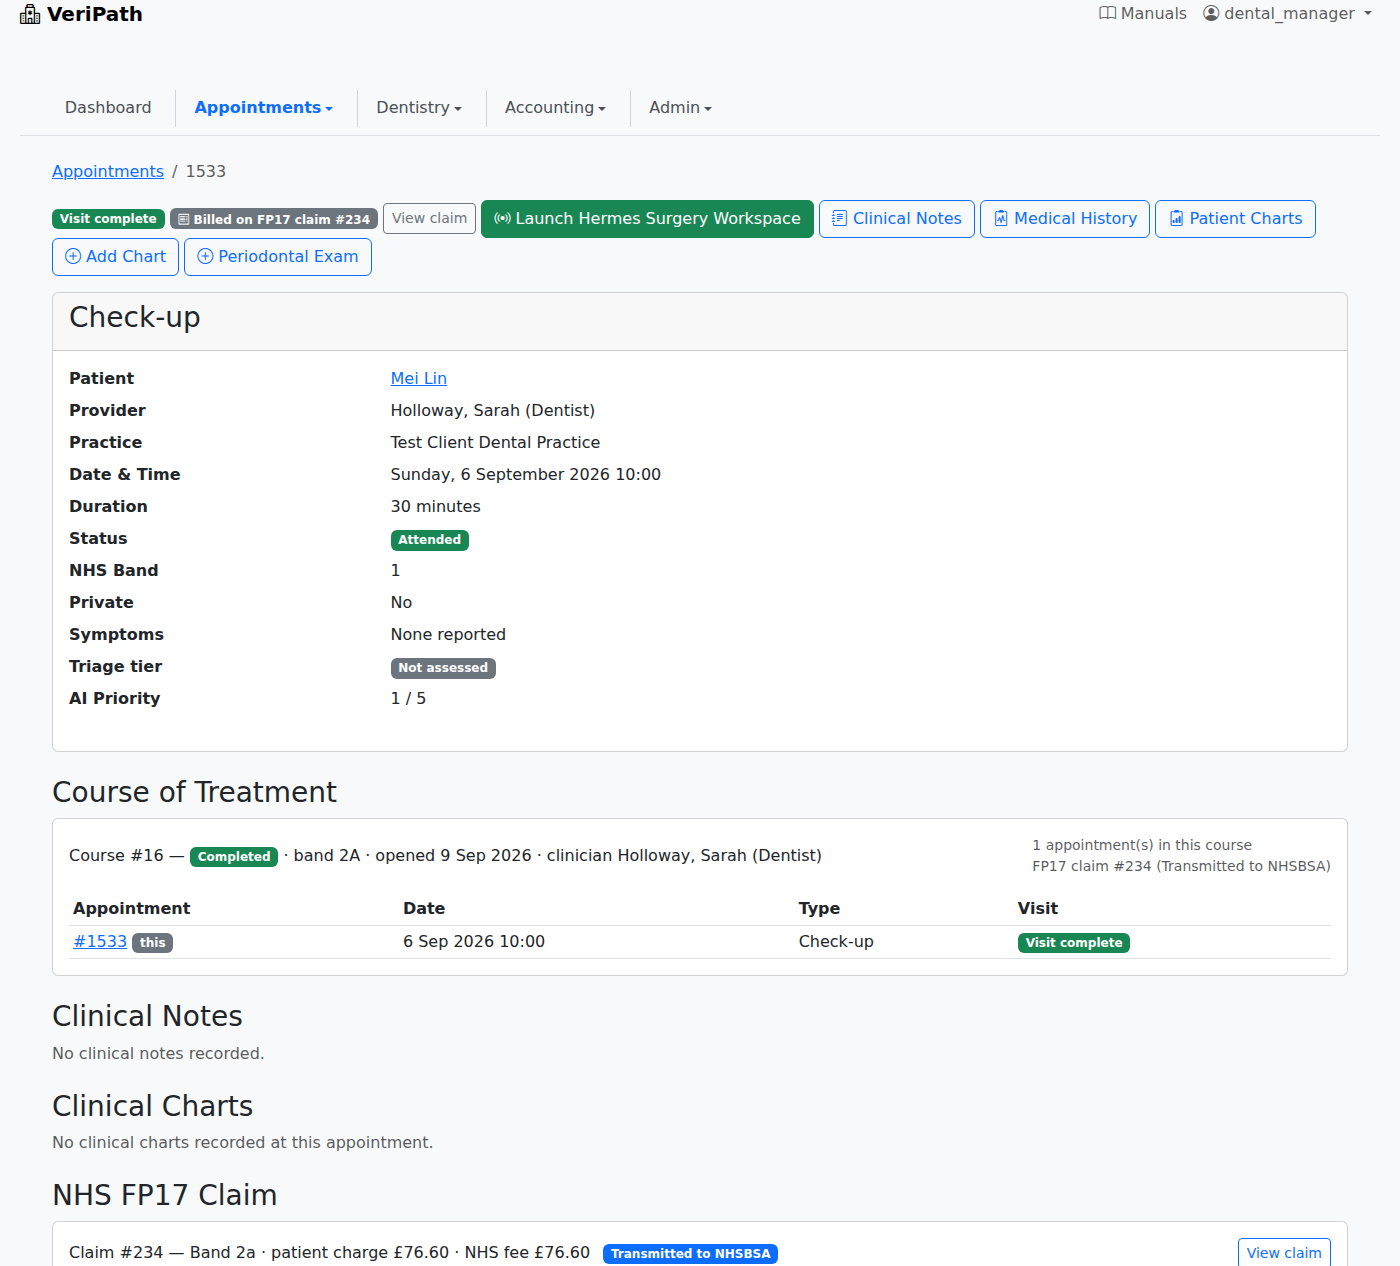
Task: Click the Visit complete badge in course table
Action: pyautogui.click(x=1073, y=943)
